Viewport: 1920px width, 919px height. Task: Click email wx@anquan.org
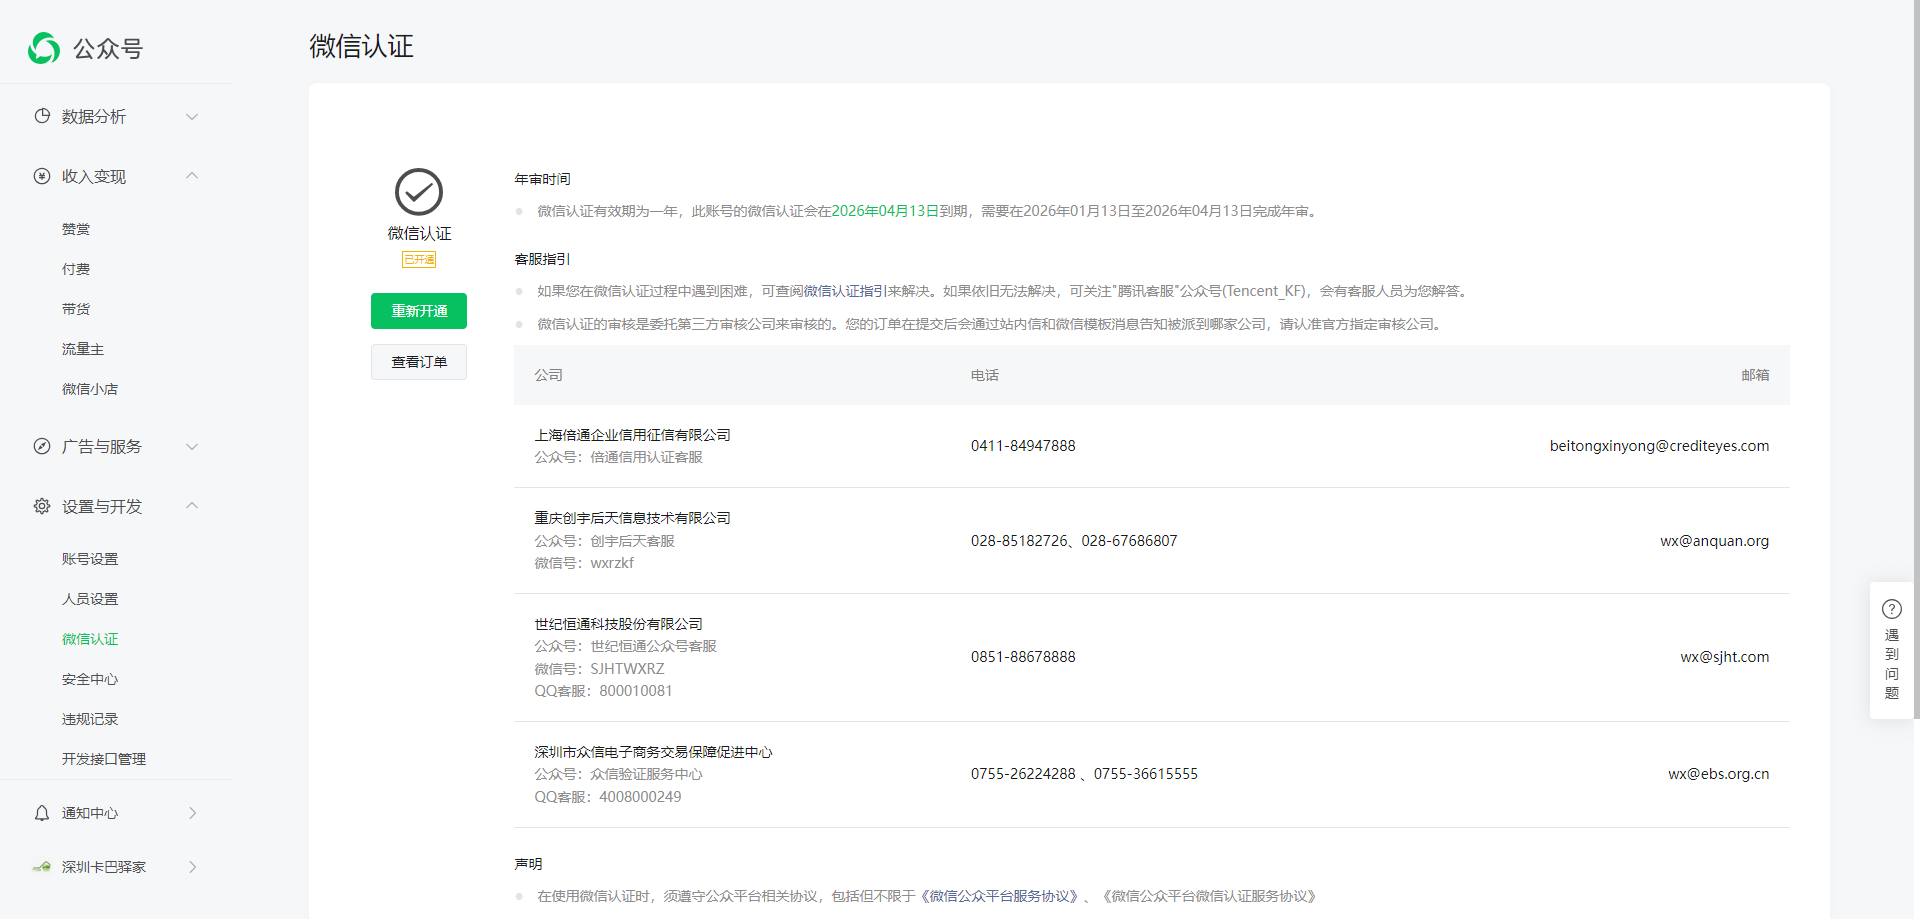coord(1714,541)
